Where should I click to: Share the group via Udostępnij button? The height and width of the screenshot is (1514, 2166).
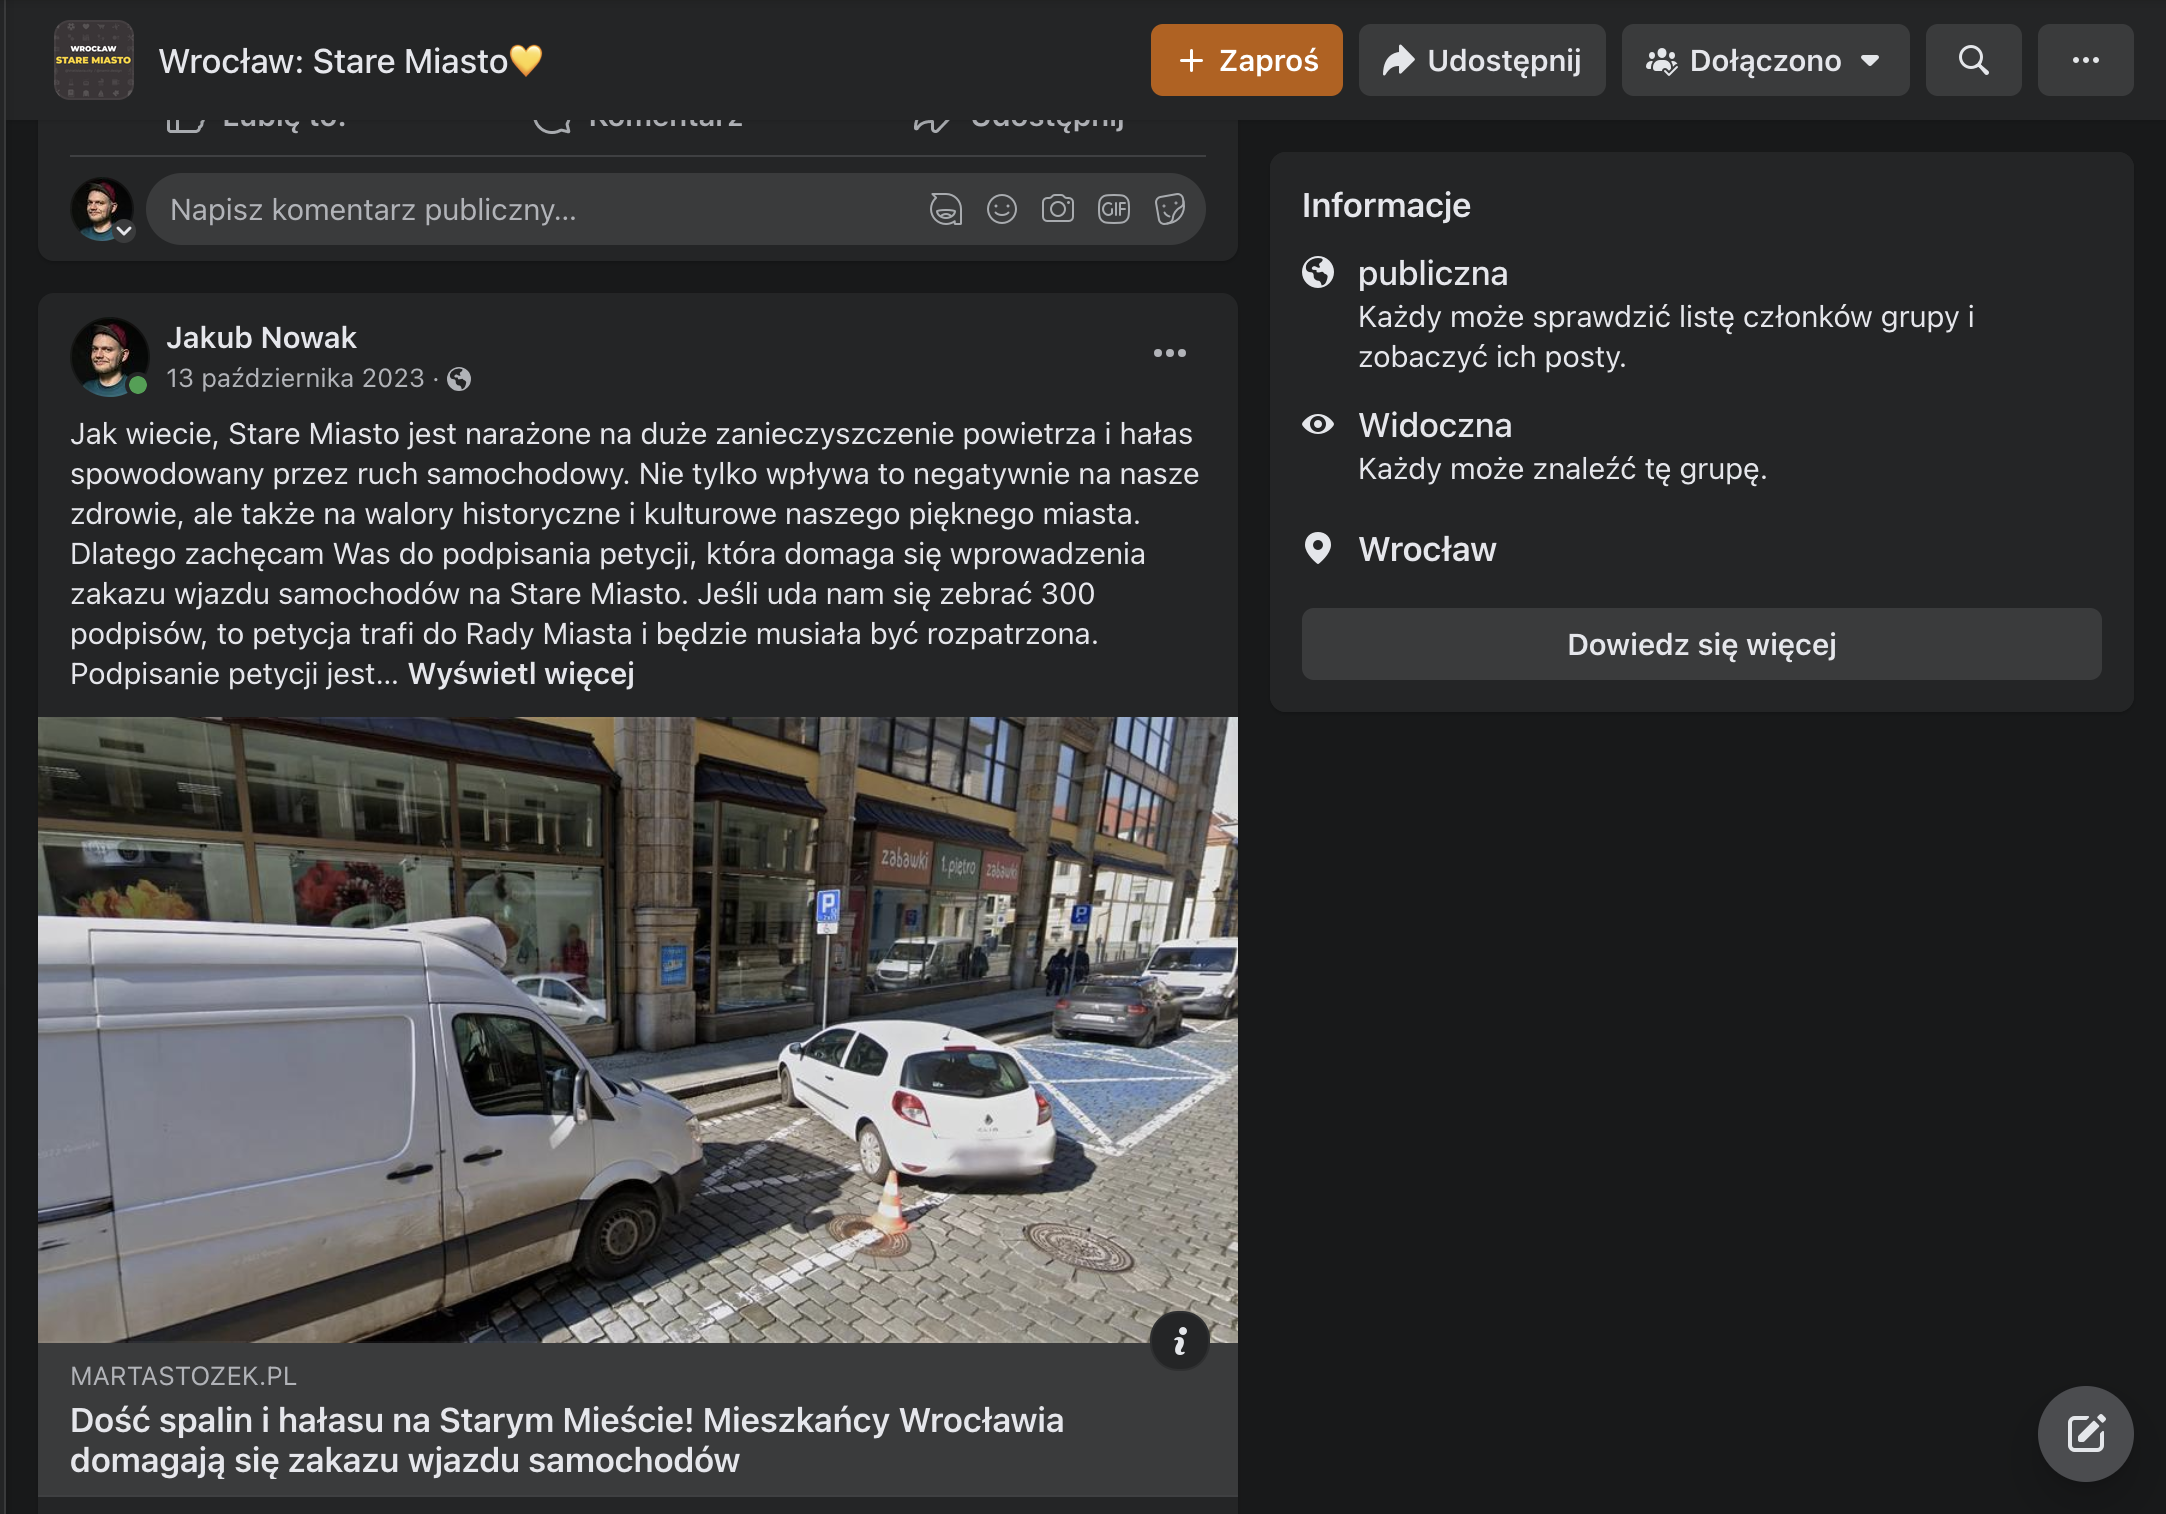[1482, 60]
